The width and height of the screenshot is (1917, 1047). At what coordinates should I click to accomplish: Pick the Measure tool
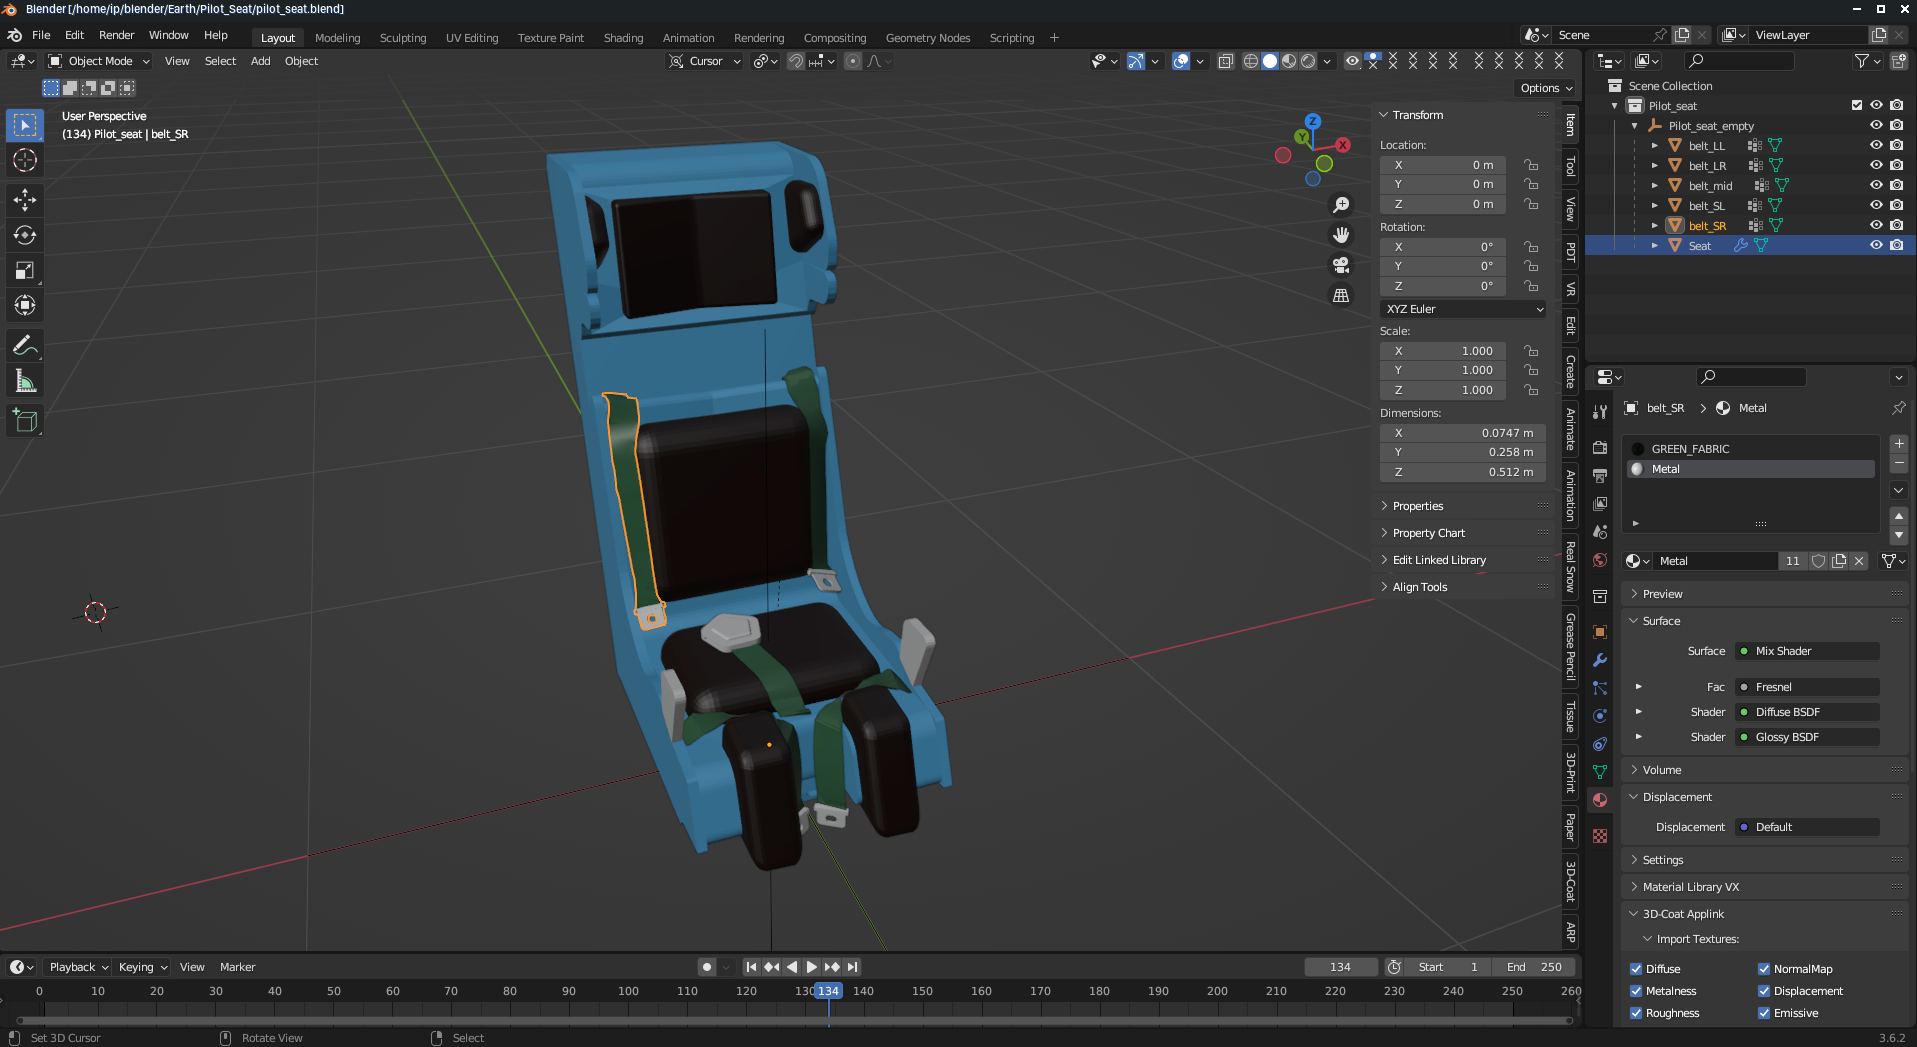point(24,380)
